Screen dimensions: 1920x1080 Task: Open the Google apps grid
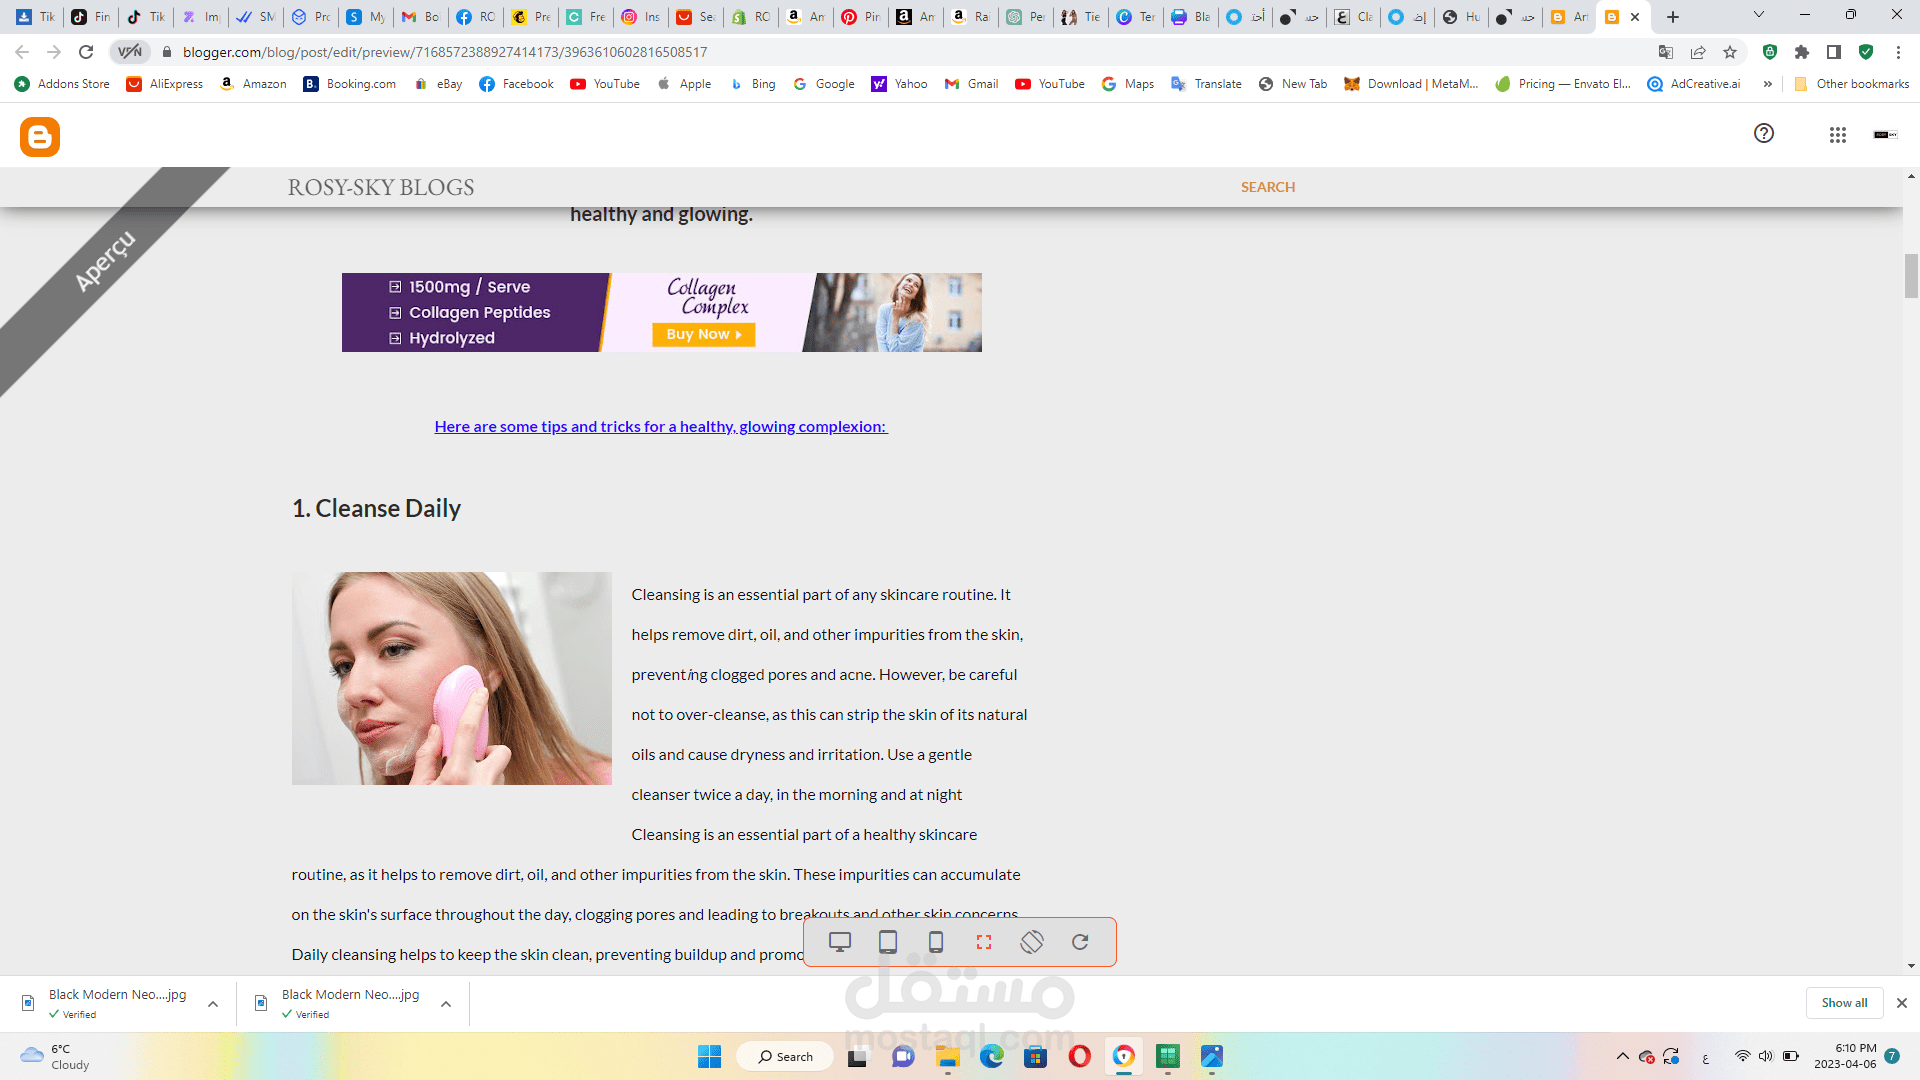coord(1838,135)
